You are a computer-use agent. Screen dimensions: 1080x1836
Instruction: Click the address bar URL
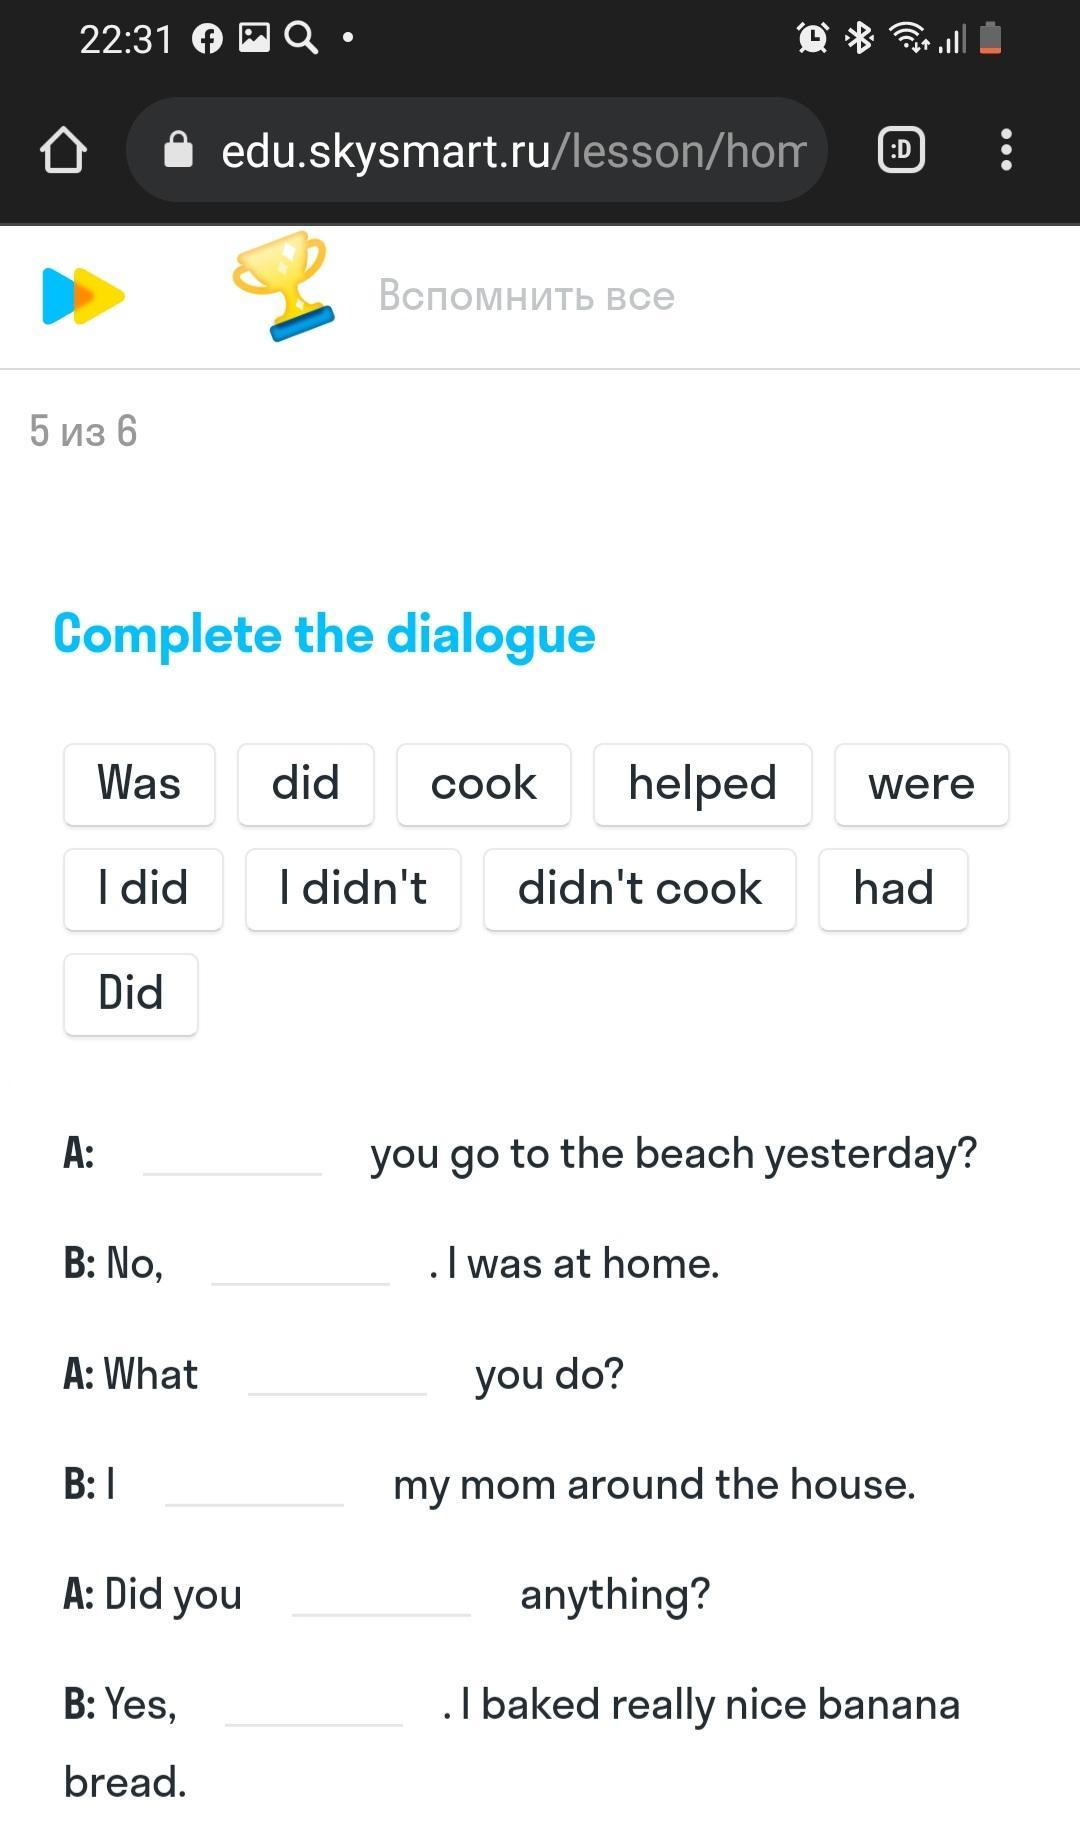pyautogui.click(x=512, y=151)
